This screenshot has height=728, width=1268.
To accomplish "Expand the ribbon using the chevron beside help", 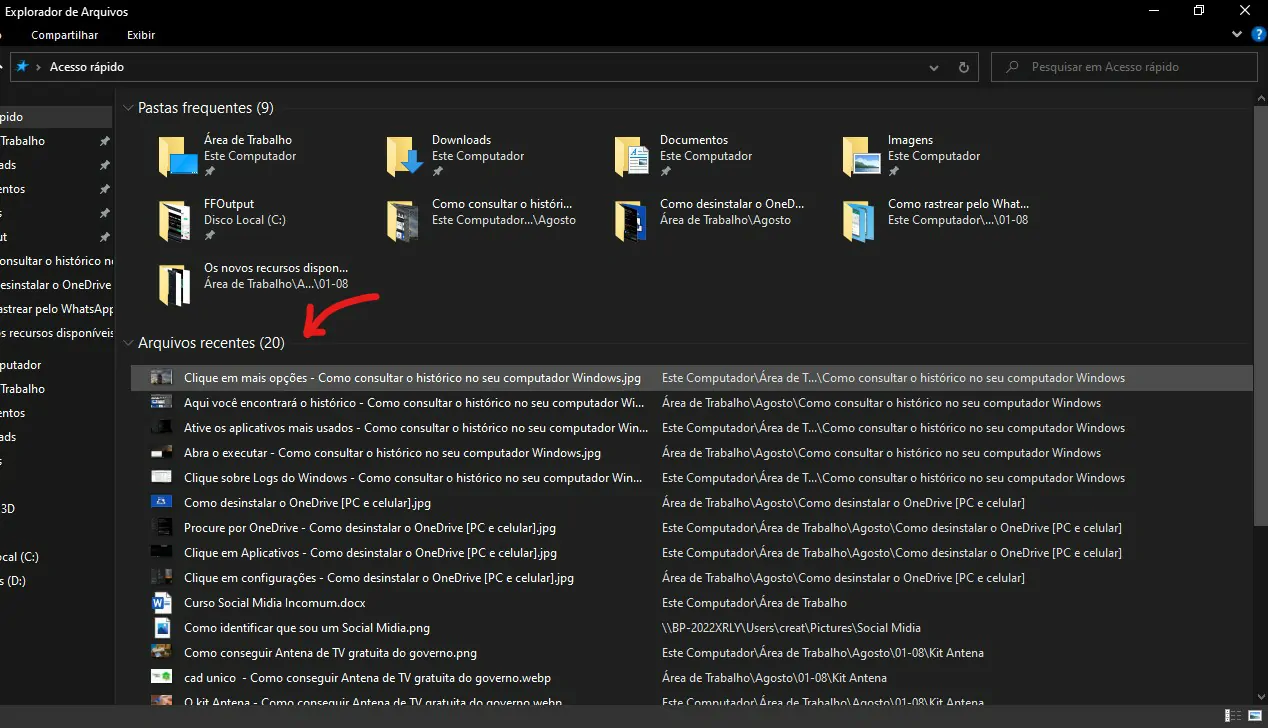I will (x=1238, y=35).
